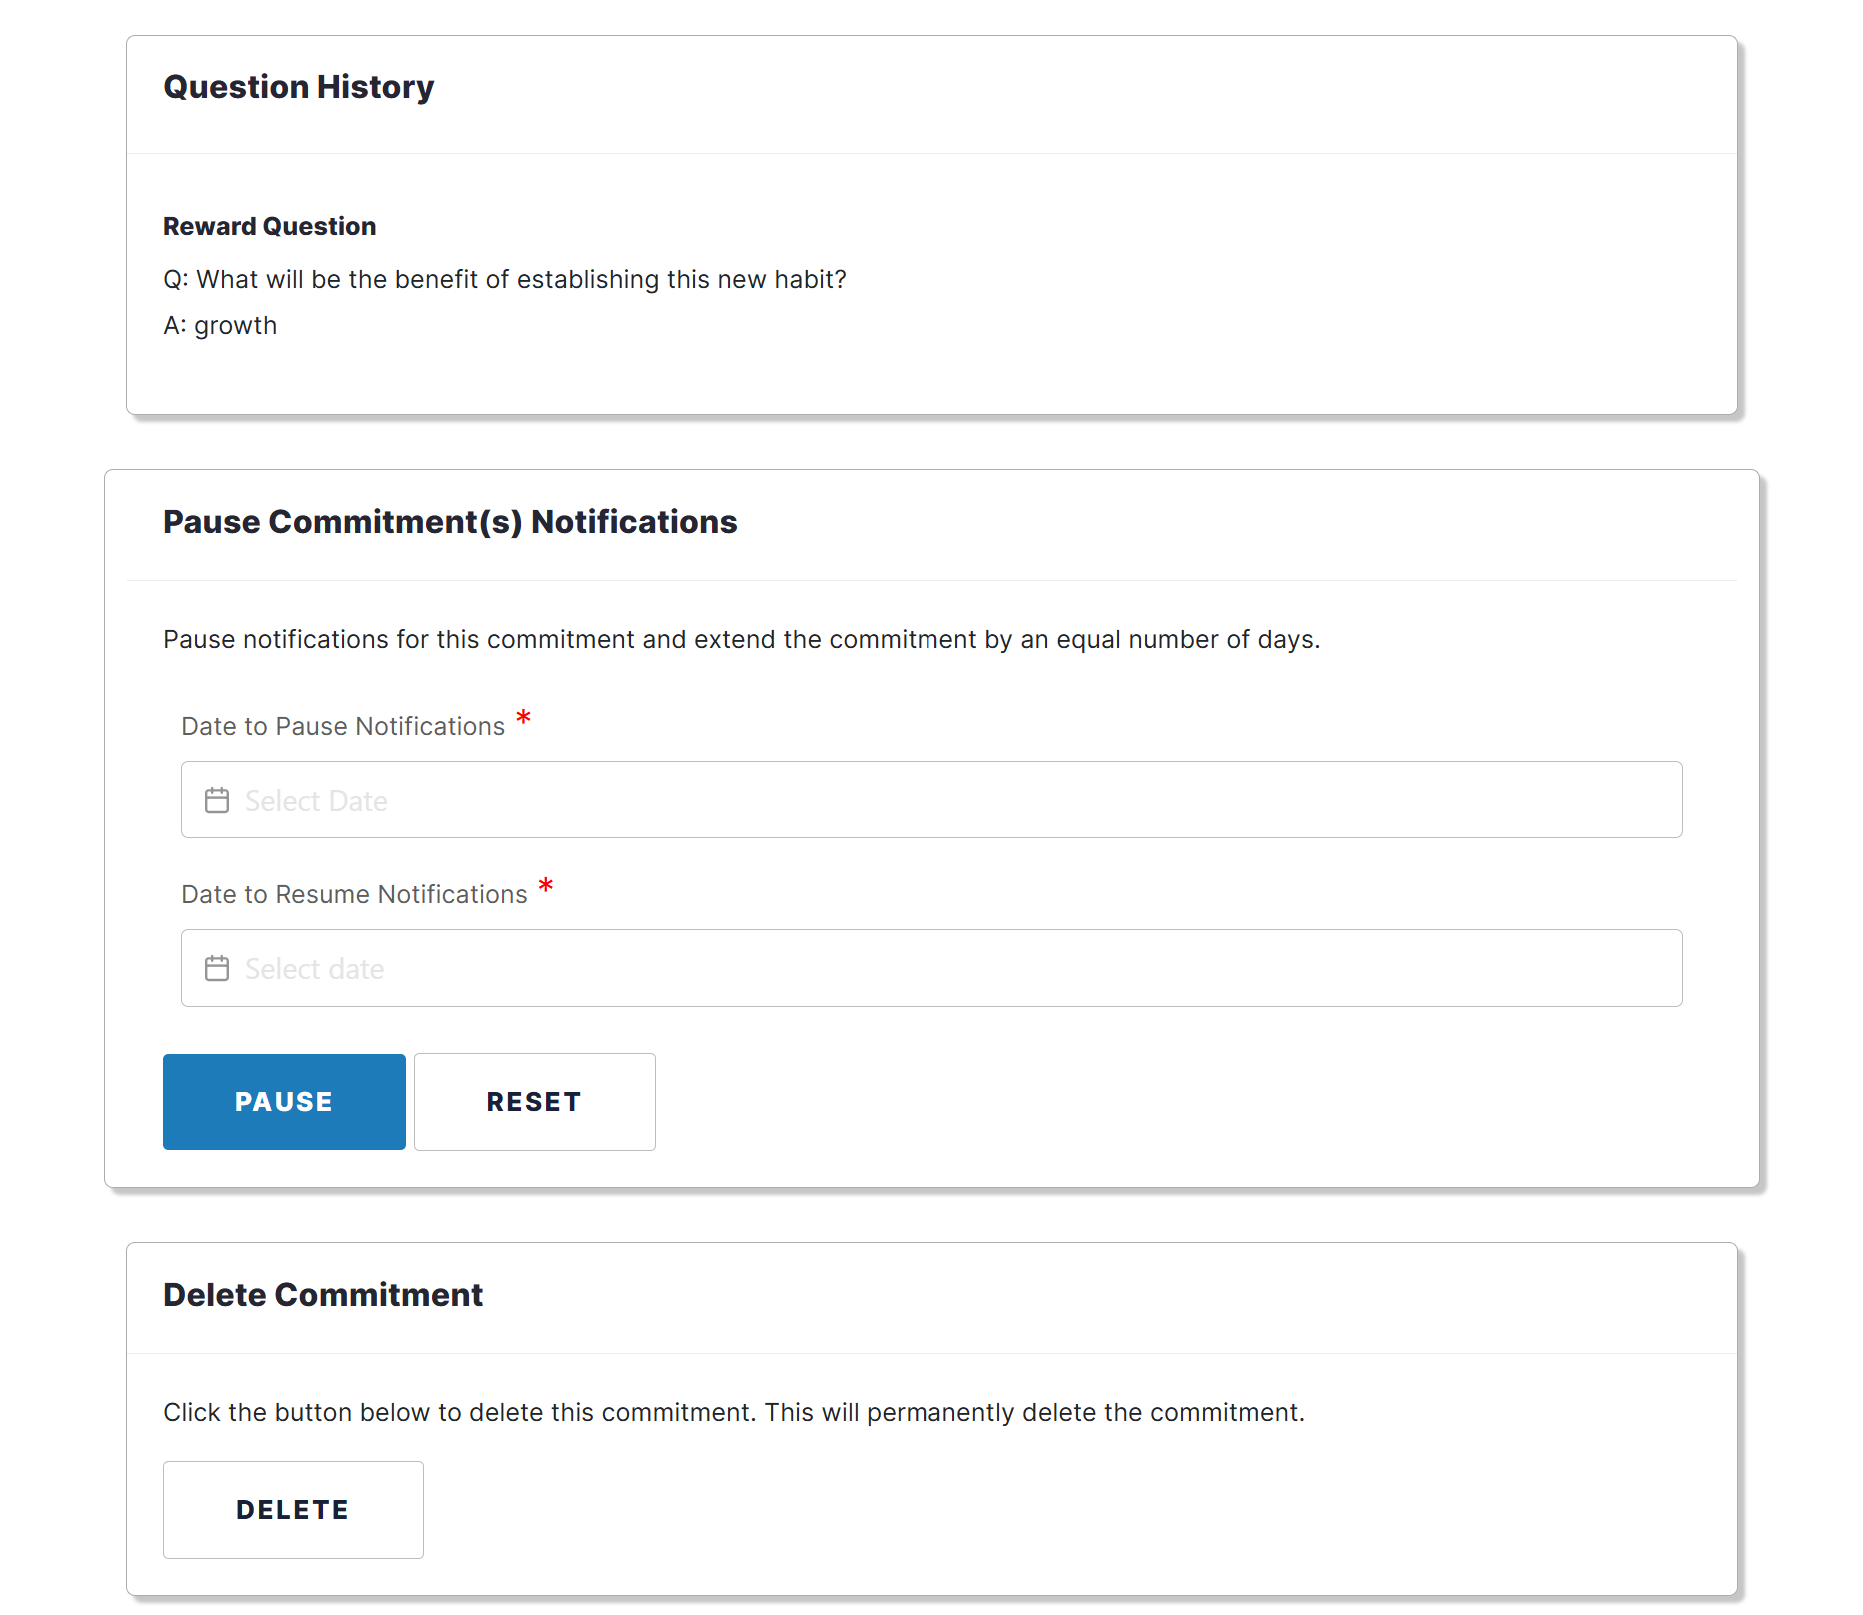Click the benefit of new habit question text

505,279
